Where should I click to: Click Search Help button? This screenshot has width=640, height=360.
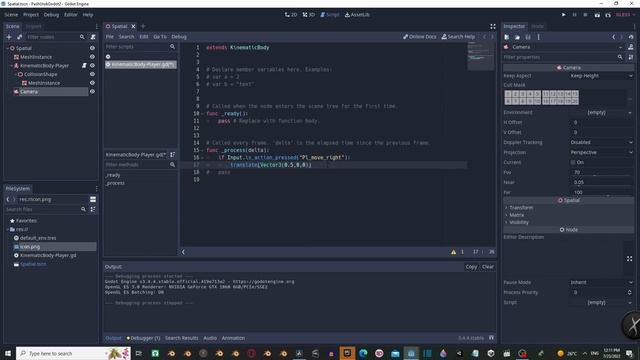[x=458, y=37]
